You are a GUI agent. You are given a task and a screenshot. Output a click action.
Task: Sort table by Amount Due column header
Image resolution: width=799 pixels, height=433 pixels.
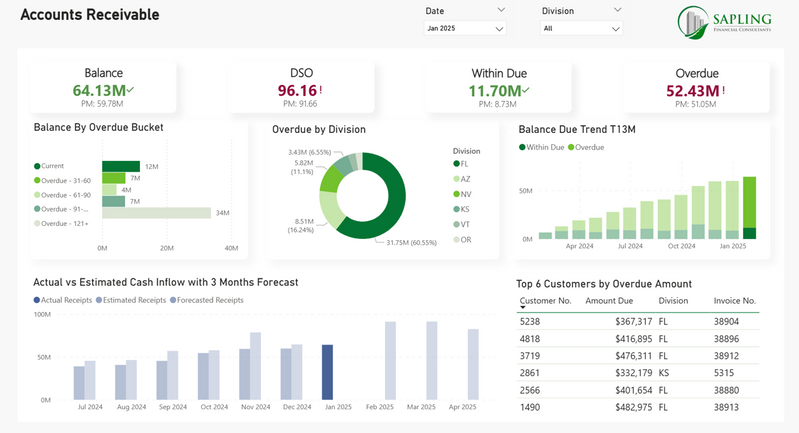tap(608, 300)
